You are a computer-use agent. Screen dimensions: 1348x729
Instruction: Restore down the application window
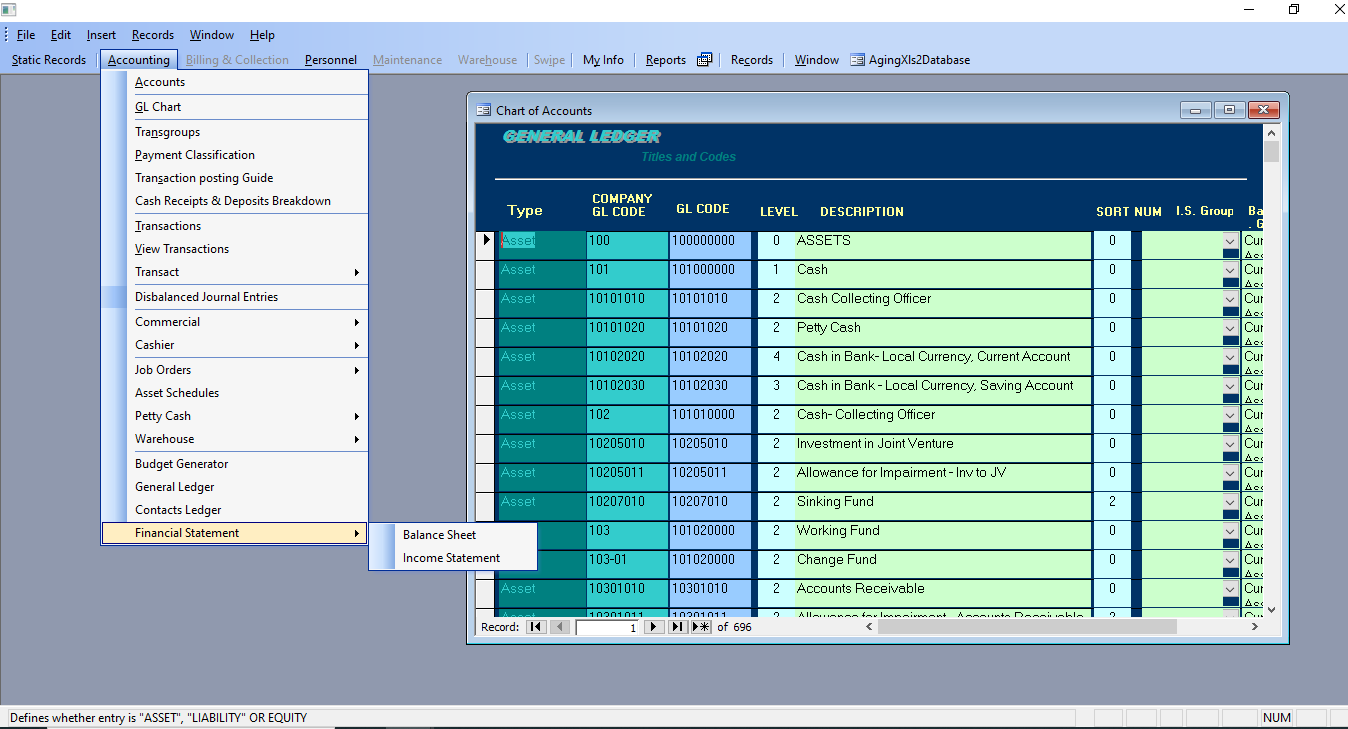[1294, 10]
